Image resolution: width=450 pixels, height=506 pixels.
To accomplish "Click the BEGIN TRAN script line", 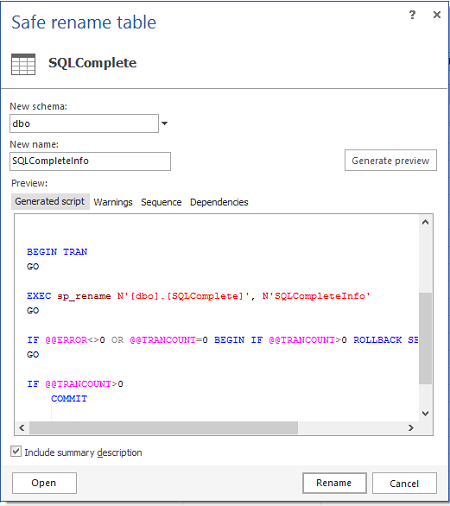I will (57, 252).
